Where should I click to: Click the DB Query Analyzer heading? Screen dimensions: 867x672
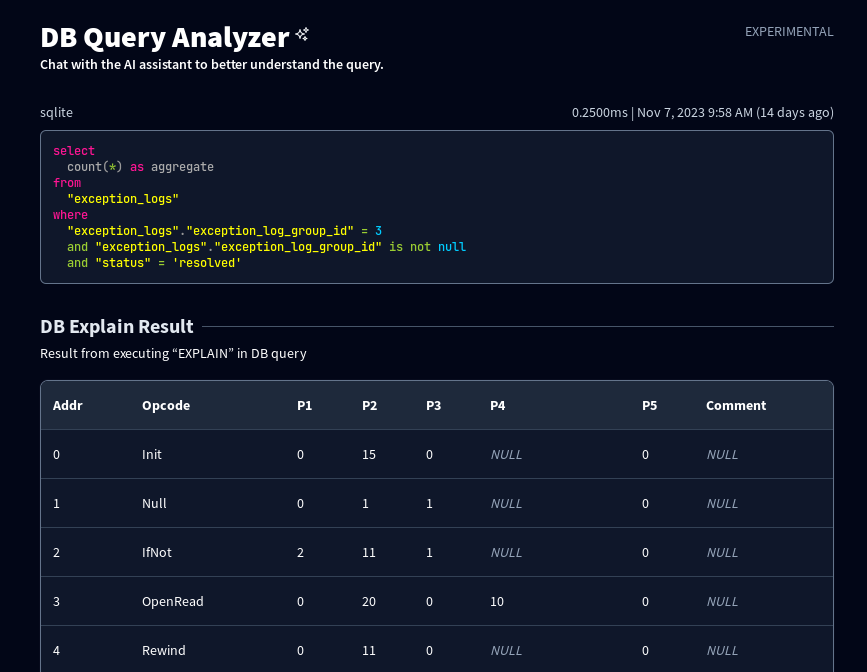(x=165, y=38)
